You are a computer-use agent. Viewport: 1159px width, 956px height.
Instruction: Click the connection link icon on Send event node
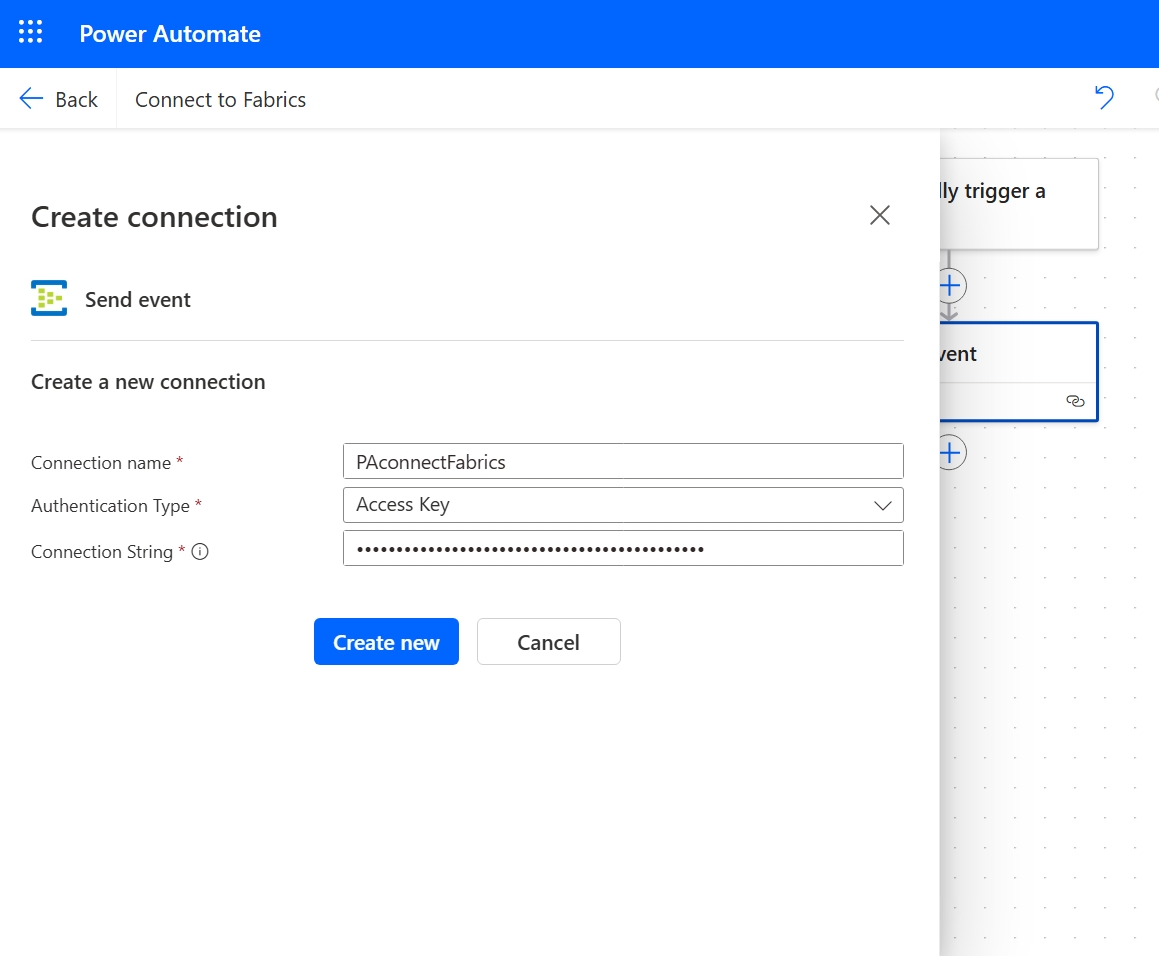[1075, 401]
